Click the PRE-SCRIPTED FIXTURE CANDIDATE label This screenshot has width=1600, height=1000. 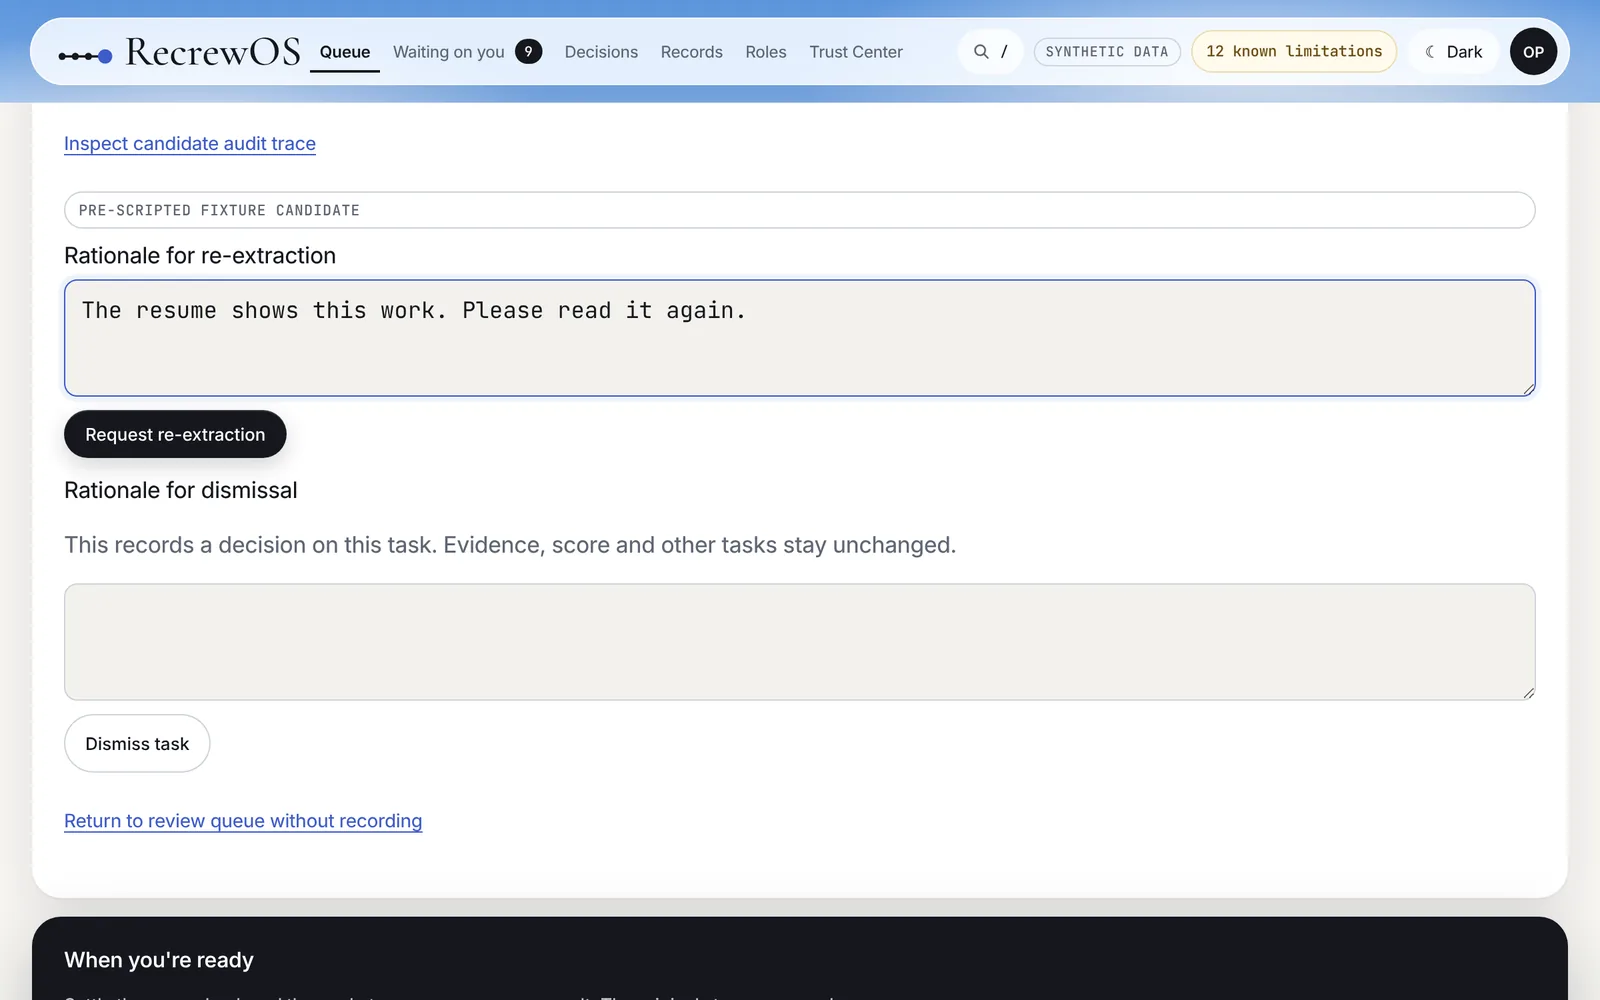coord(800,210)
